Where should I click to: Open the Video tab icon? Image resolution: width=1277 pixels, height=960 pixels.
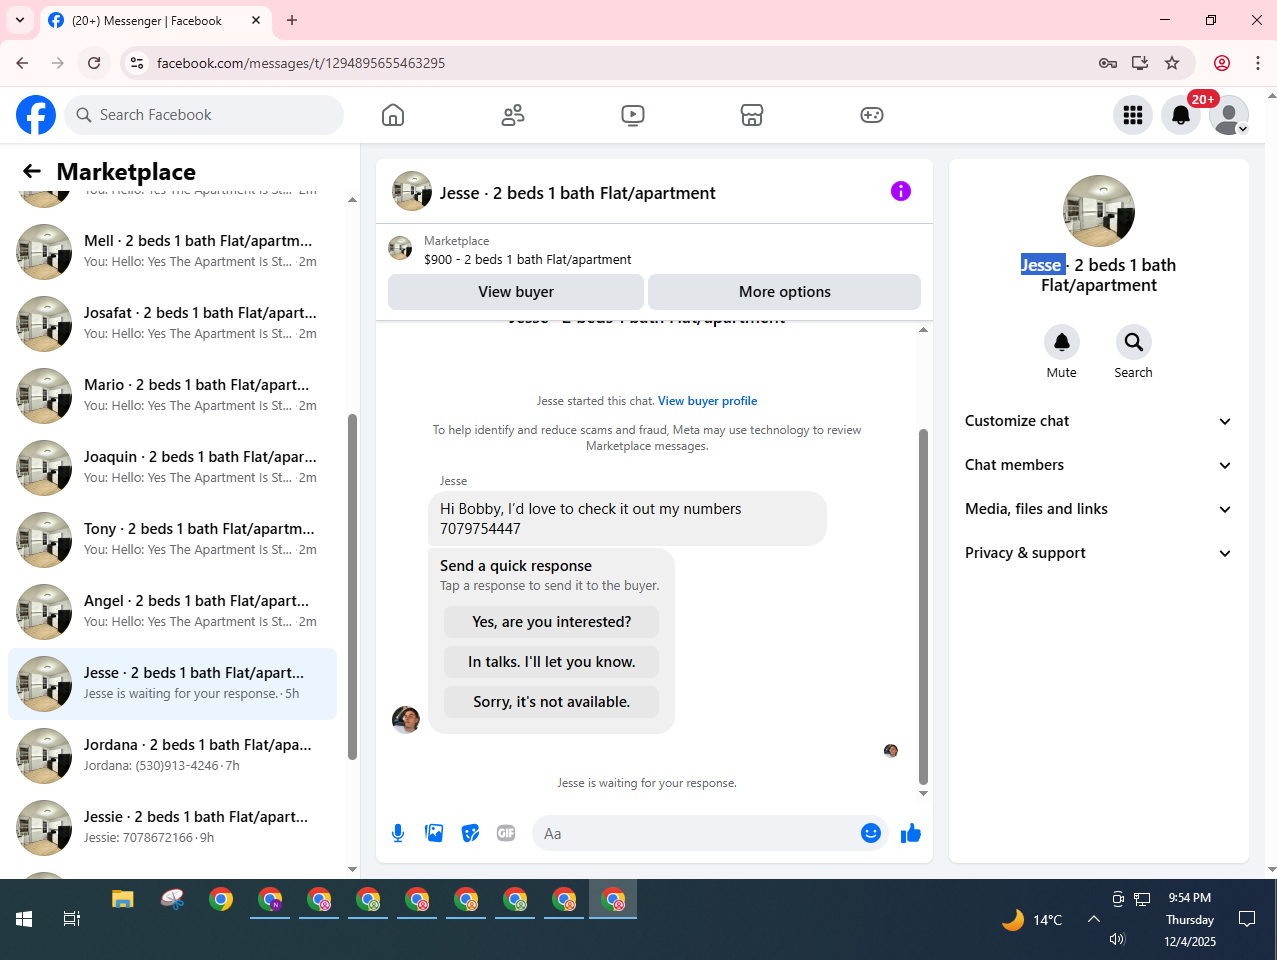pos(633,115)
